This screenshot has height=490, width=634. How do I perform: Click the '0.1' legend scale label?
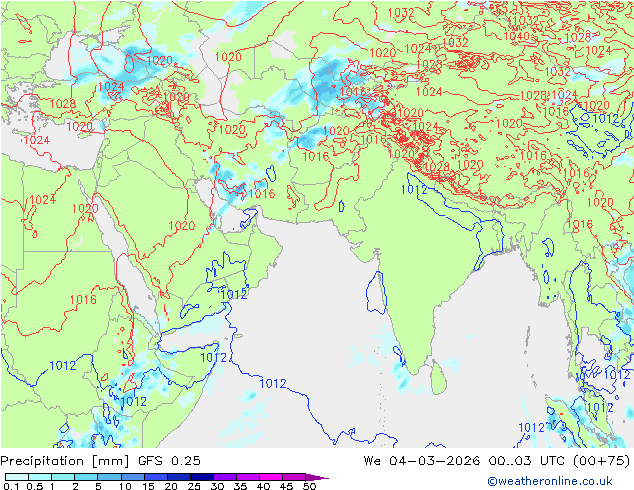(x=11, y=486)
